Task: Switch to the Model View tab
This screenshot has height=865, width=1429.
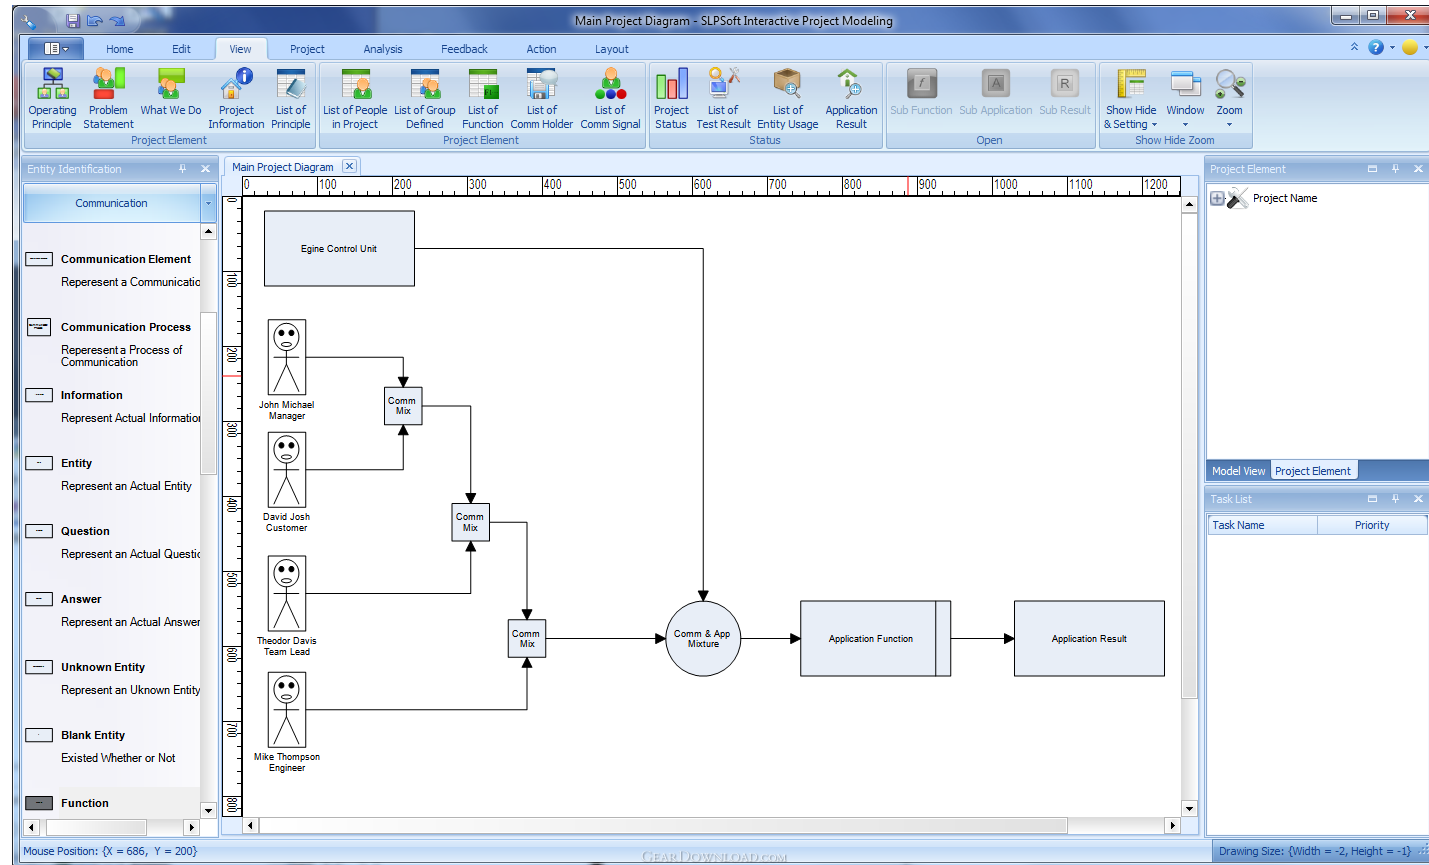Action: pyautogui.click(x=1238, y=471)
